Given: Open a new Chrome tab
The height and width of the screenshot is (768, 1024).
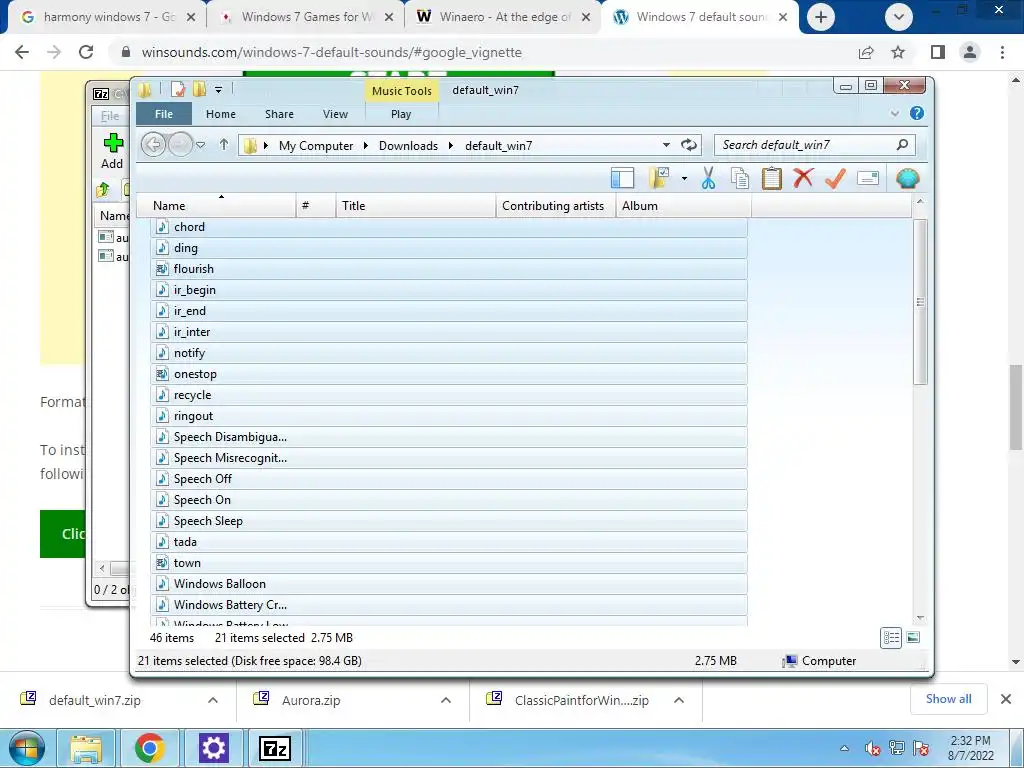Looking at the screenshot, I should [x=821, y=17].
